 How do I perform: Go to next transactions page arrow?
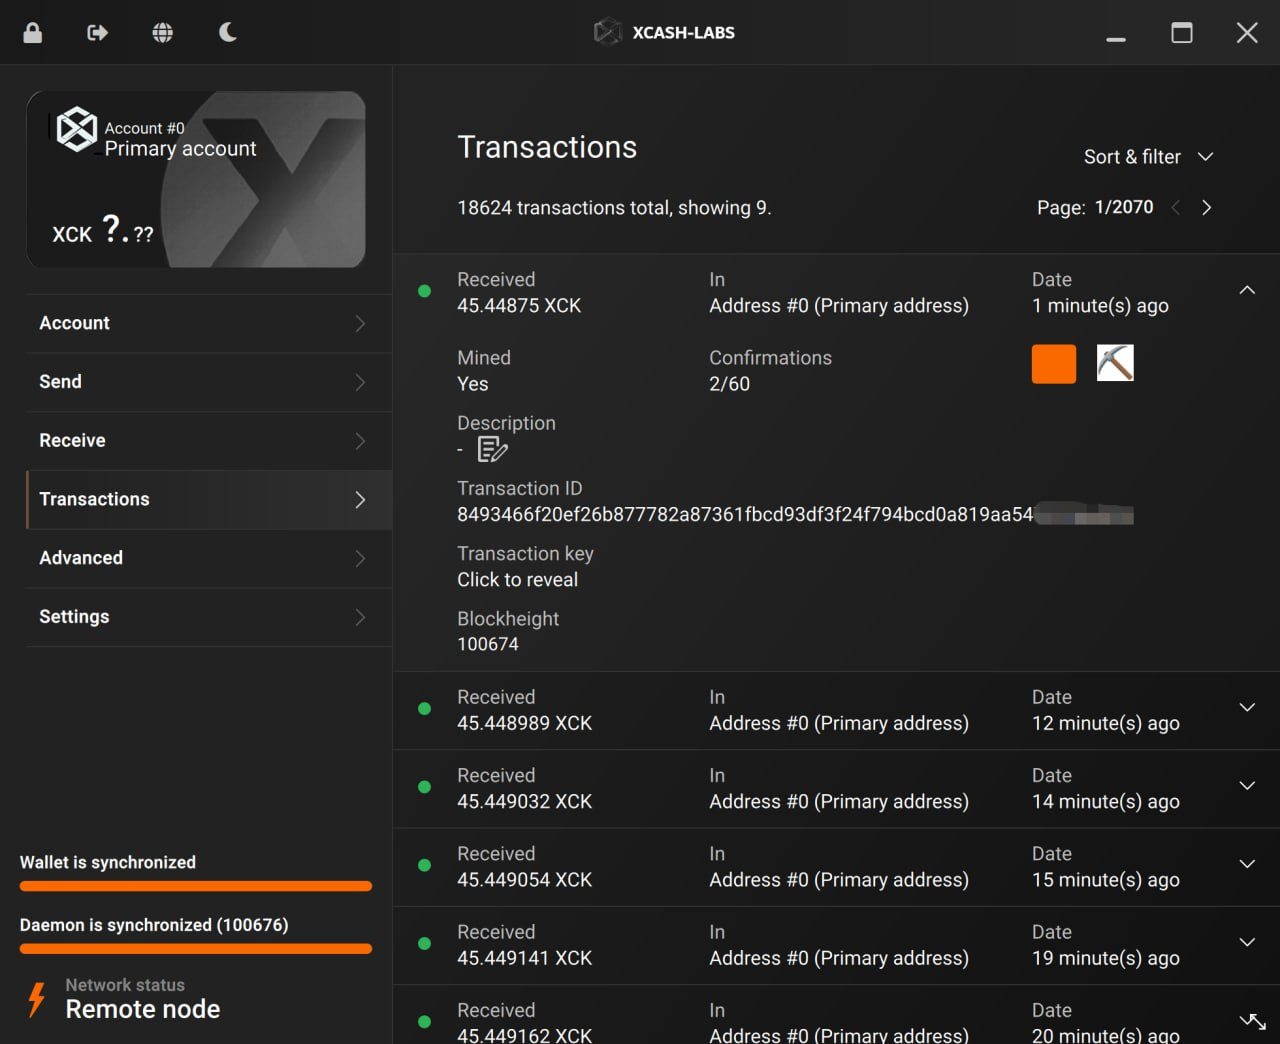pyautogui.click(x=1206, y=208)
